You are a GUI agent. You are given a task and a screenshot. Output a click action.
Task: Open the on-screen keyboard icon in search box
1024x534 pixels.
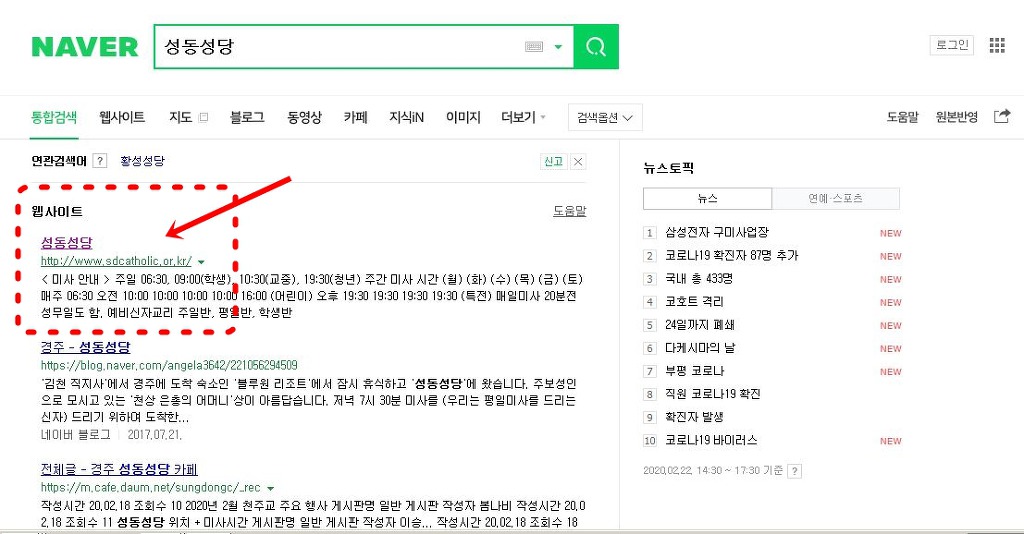[534, 46]
